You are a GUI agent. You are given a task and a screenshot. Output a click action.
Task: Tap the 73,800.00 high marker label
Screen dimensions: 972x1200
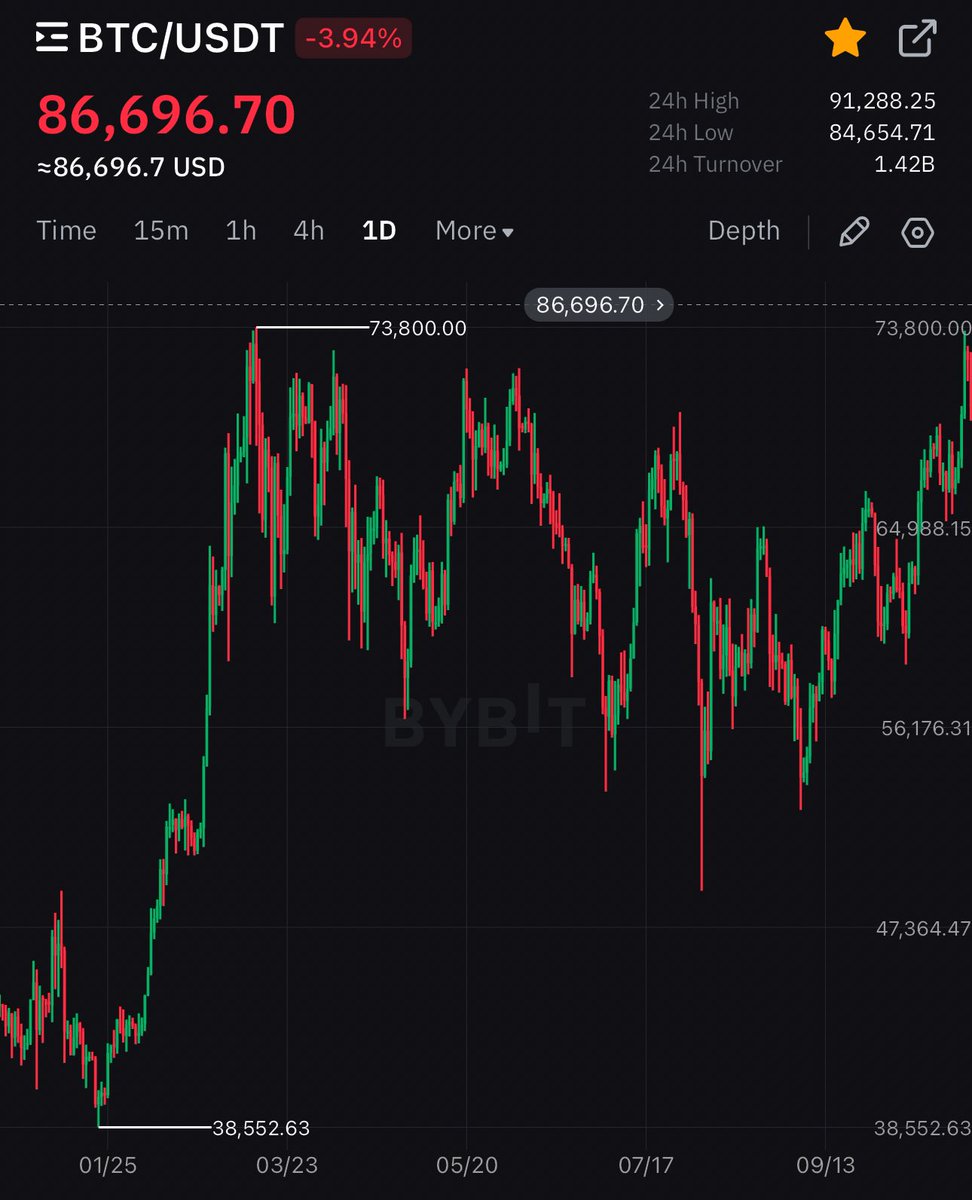click(x=418, y=328)
